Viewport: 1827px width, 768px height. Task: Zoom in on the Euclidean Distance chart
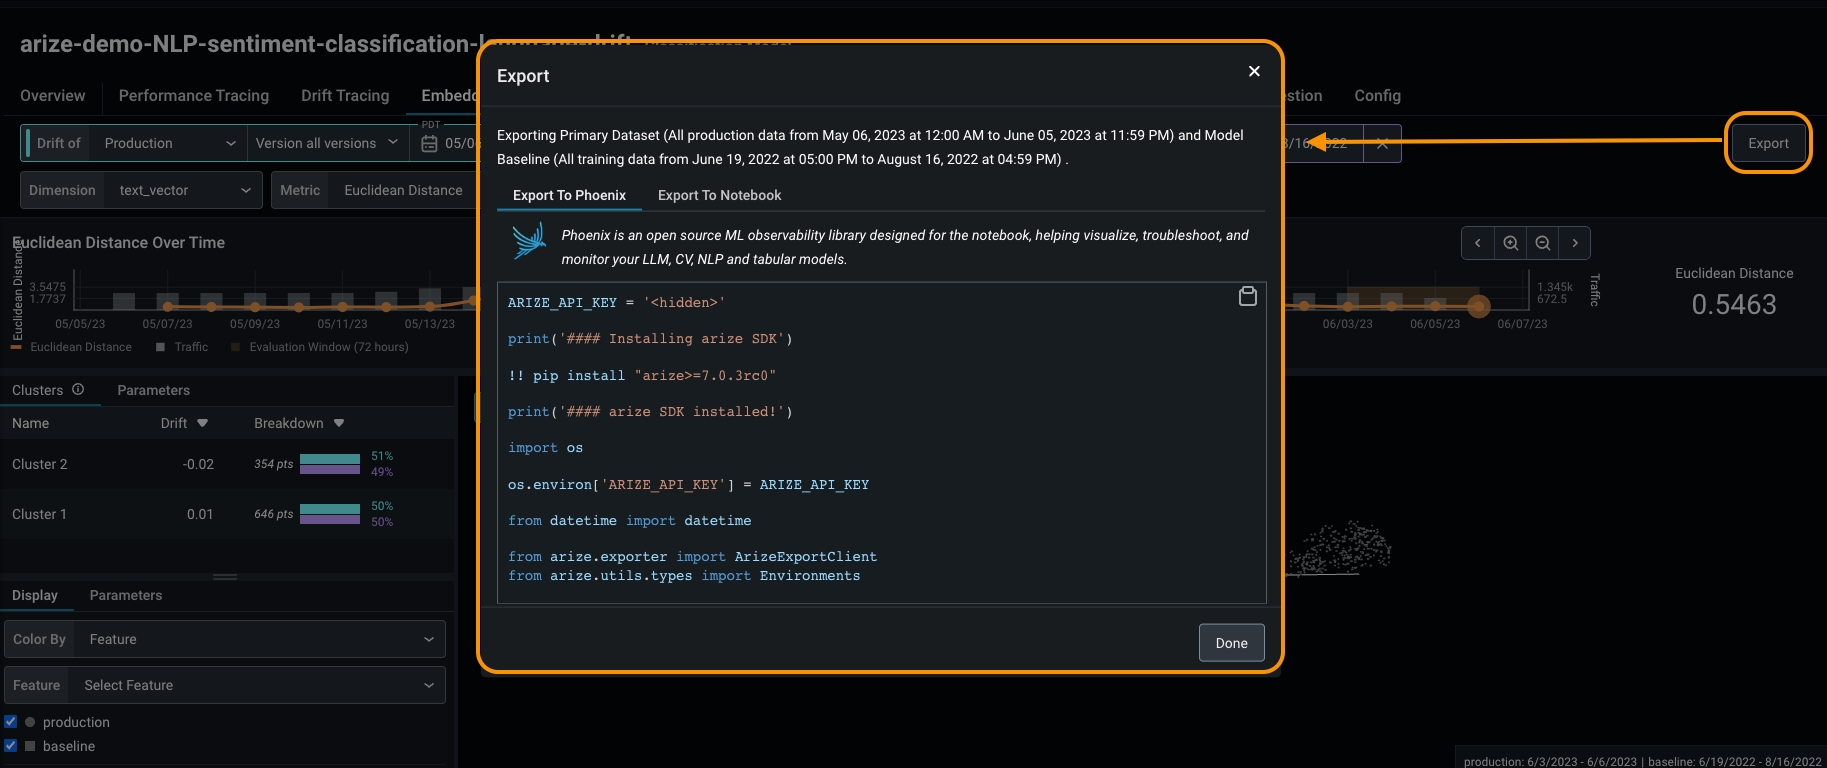(x=1510, y=243)
